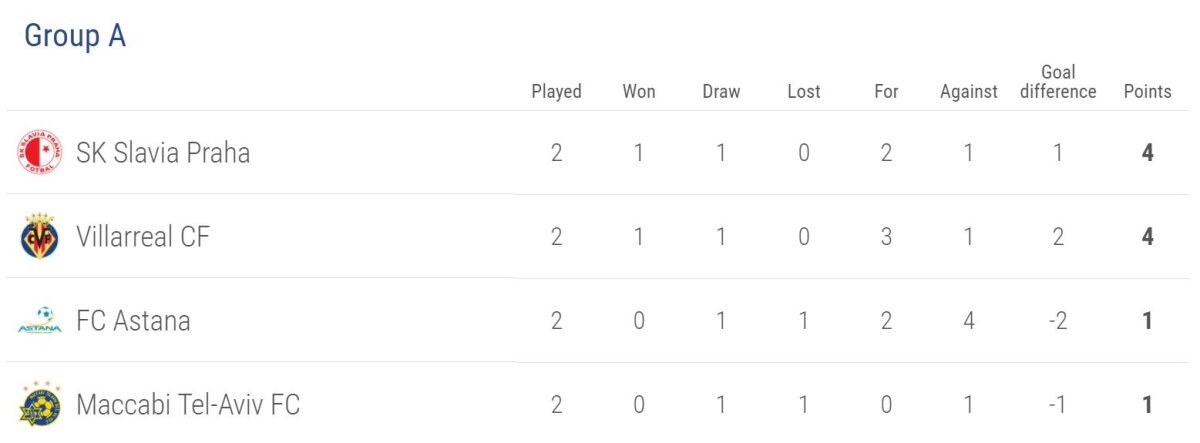This screenshot has height=443, width=1200.
Task: Click the Goal difference column header
Action: click(1058, 82)
